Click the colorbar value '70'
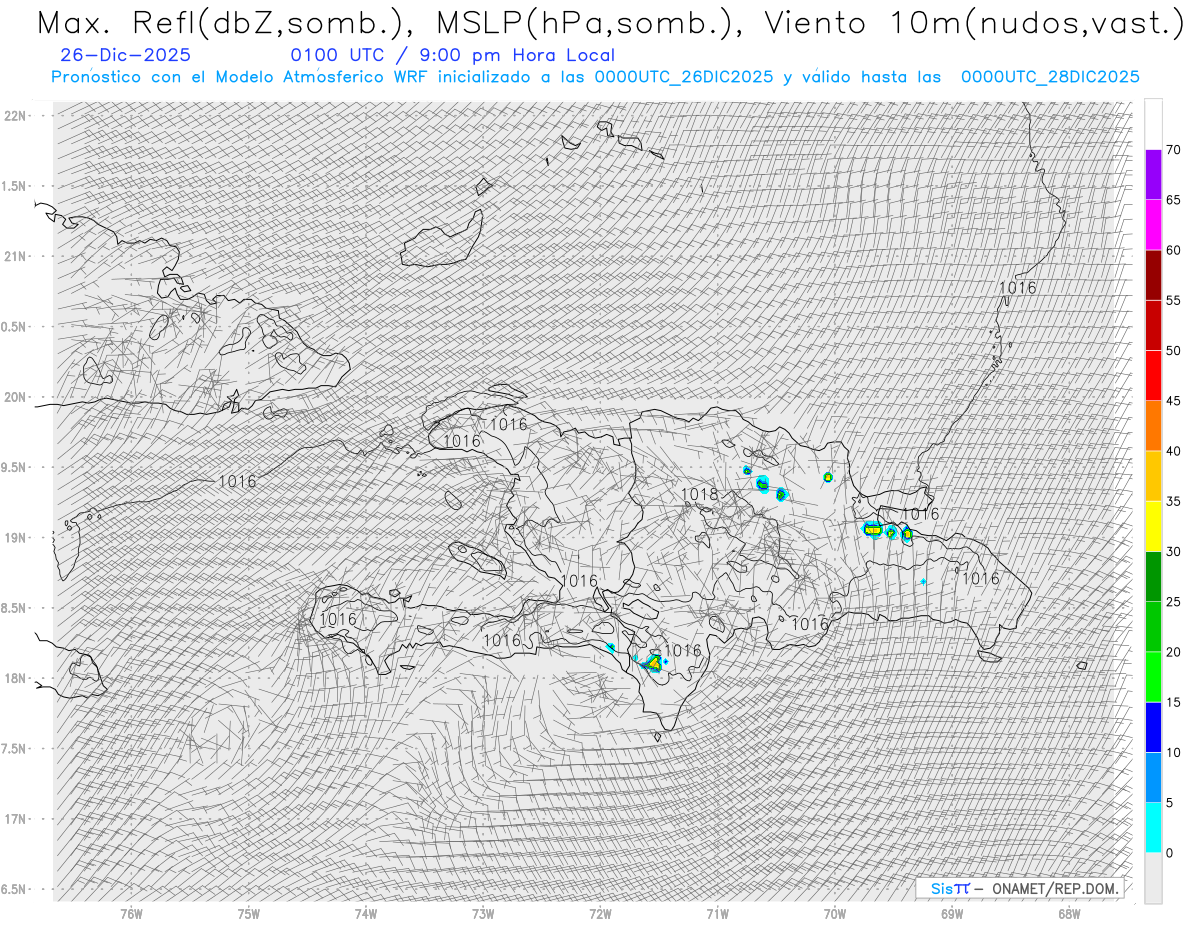Image resolution: width=1200 pixels, height=927 pixels. 1173,150
